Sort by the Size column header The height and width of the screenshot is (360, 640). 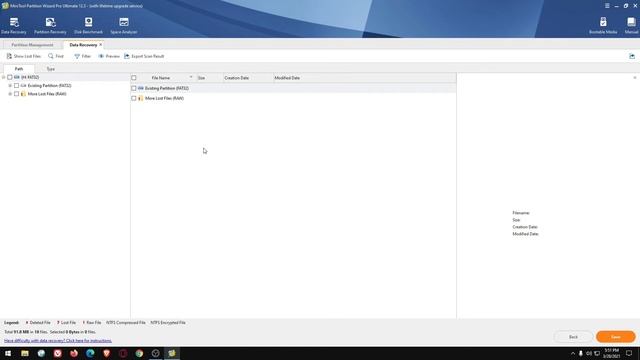pyautogui.click(x=209, y=78)
